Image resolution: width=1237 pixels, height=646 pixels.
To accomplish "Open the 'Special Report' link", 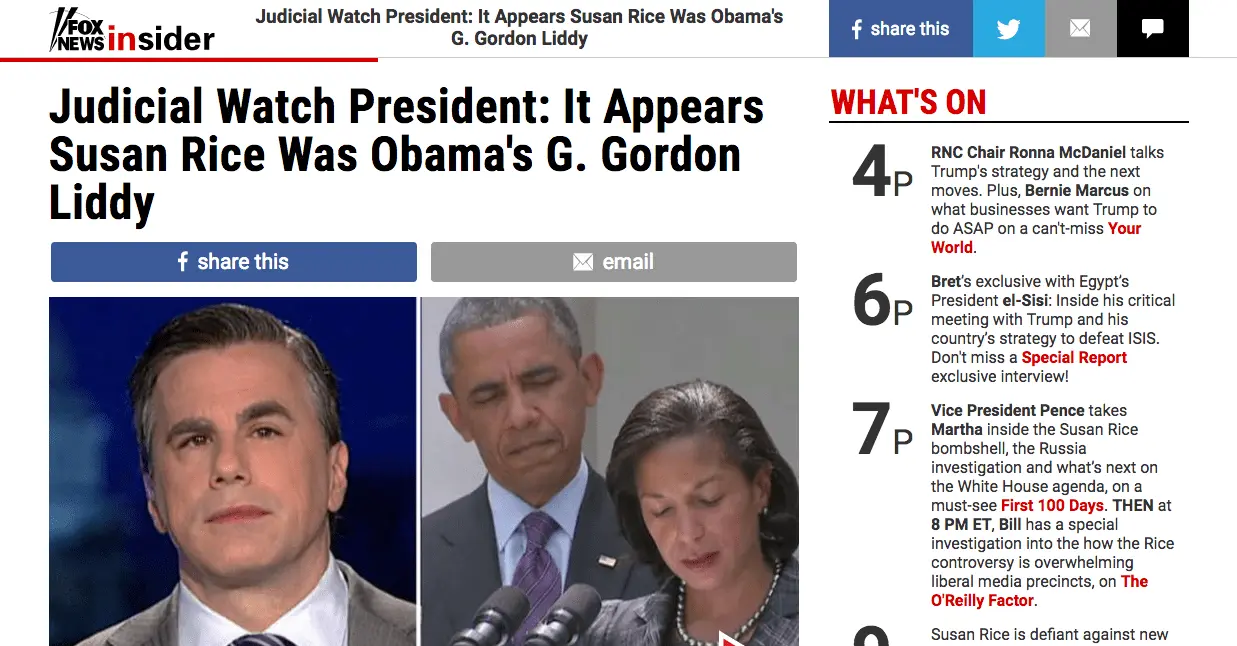I will (1074, 357).
